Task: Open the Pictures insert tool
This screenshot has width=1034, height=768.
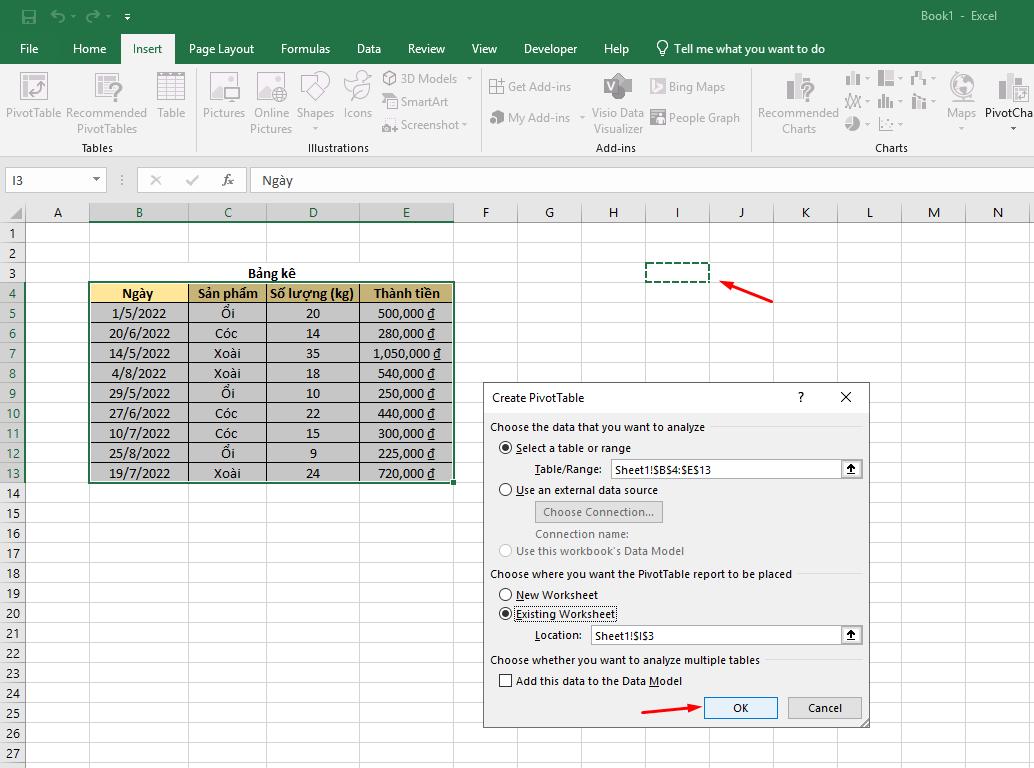Action: (x=223, y=100)
